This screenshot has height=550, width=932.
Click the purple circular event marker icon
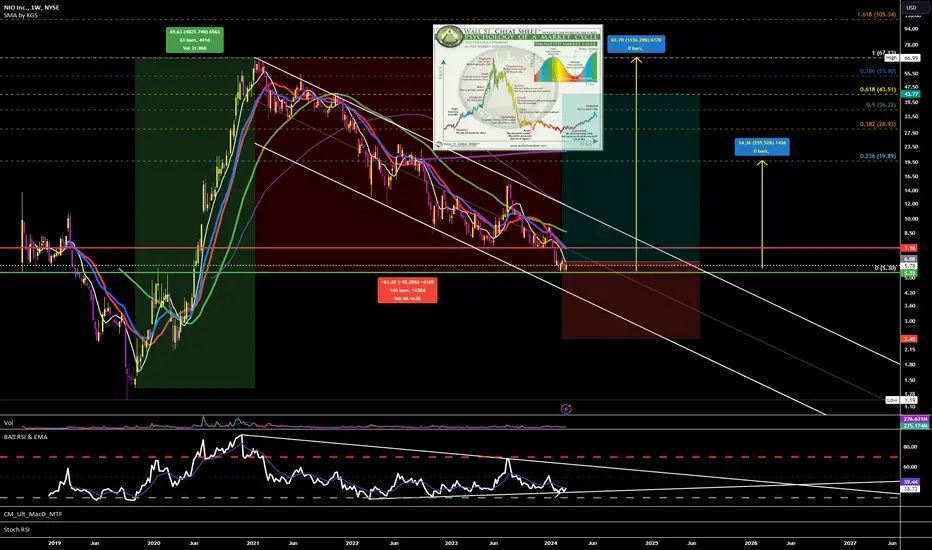[566, 408]
